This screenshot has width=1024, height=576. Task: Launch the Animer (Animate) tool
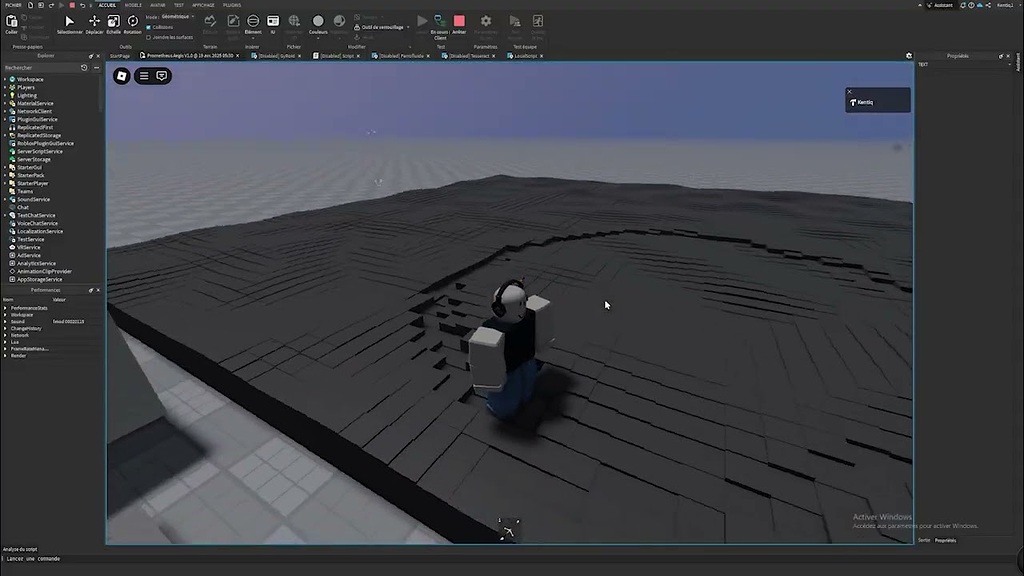coord(459,22)
